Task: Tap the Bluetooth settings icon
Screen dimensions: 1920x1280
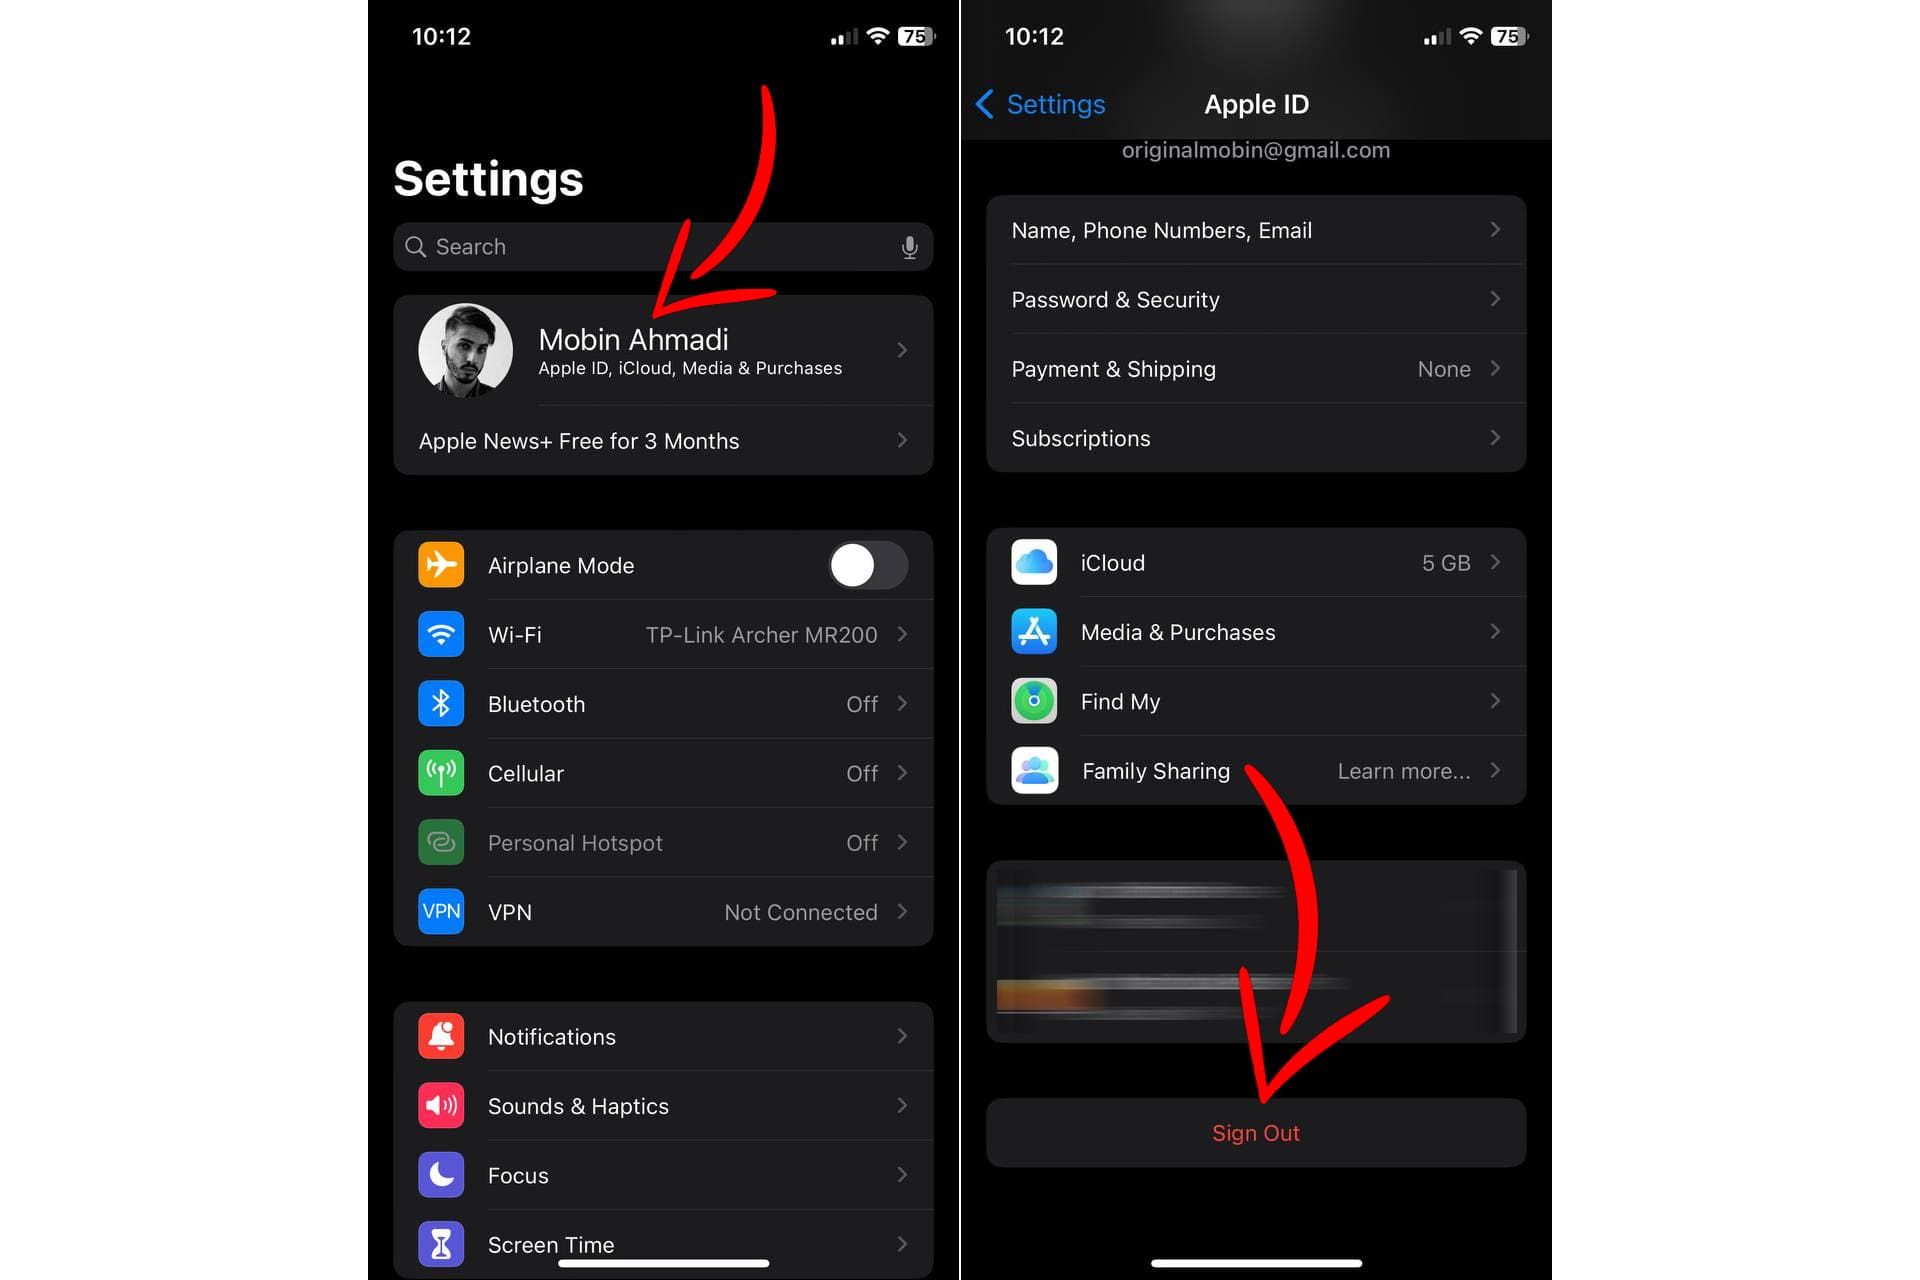Action: coord(443,703)
